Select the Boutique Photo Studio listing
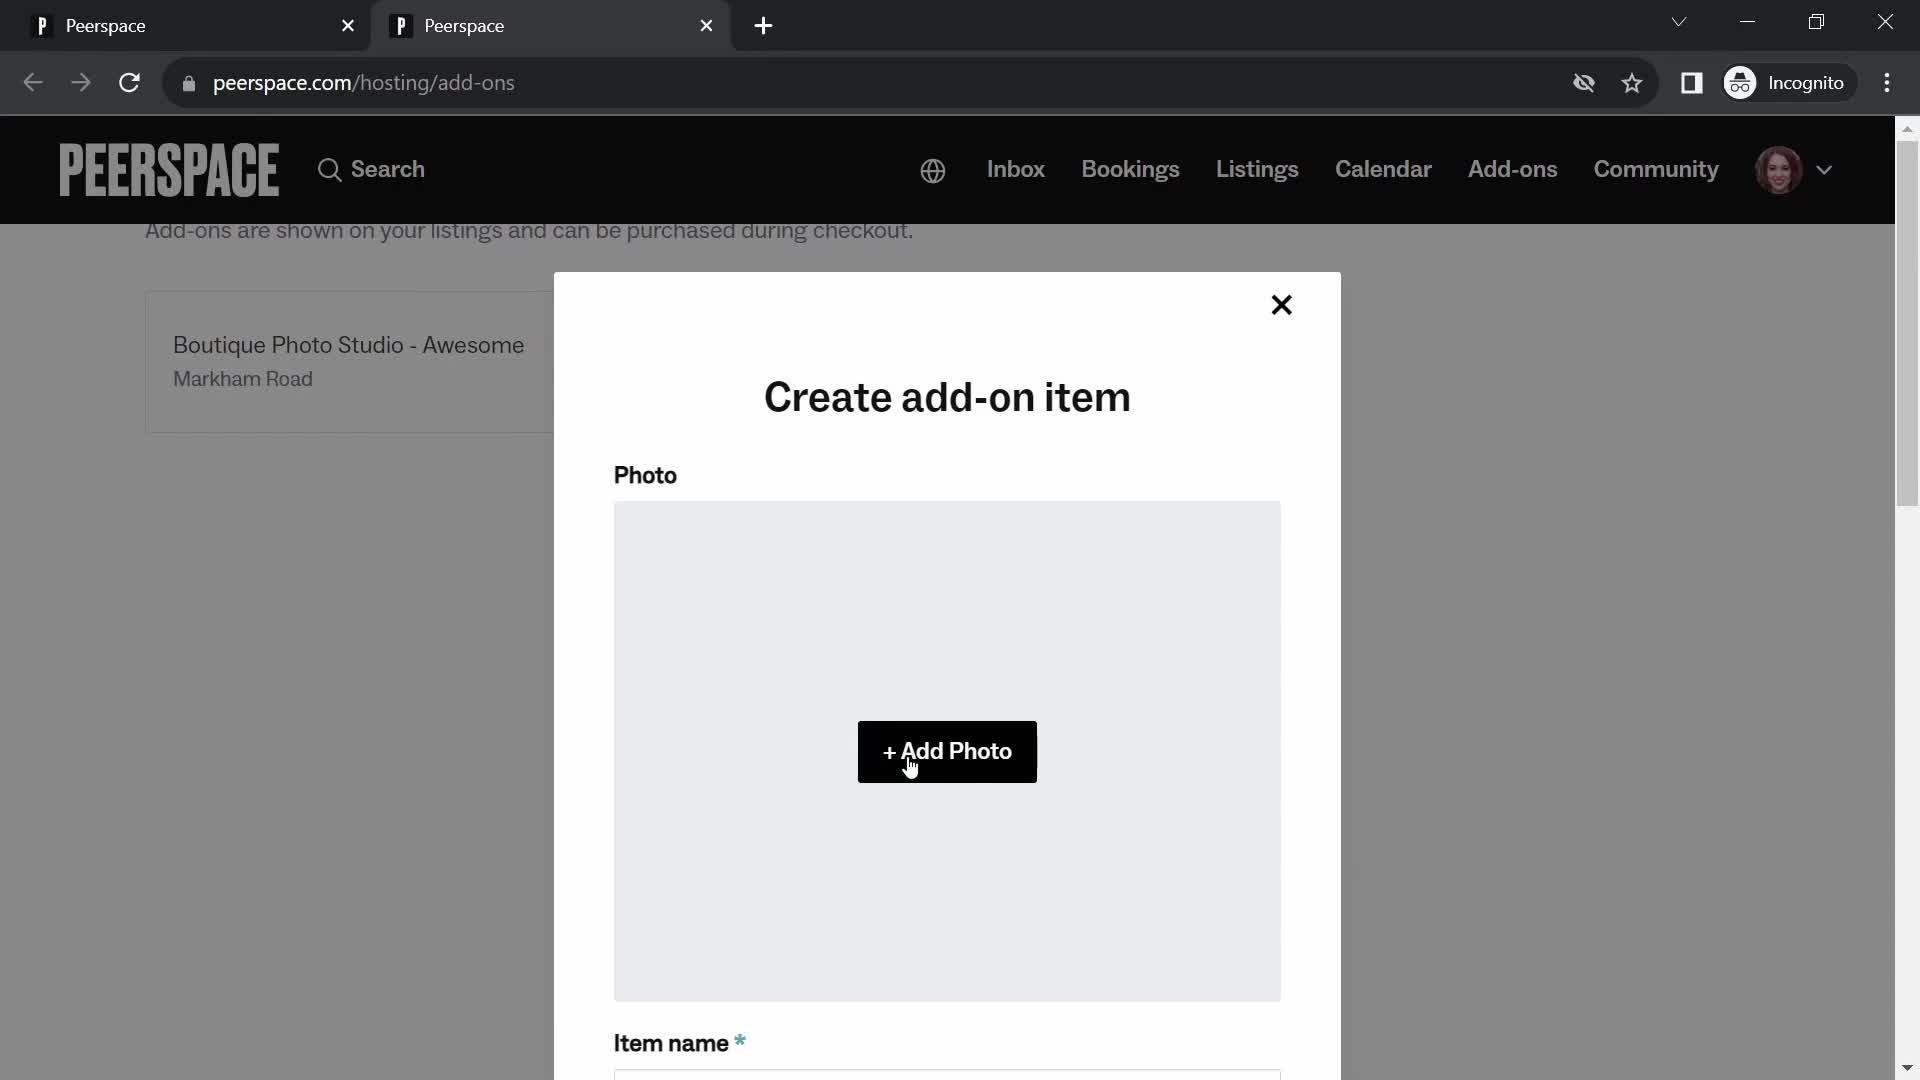This screenshot has width=1920, height=1080. (348, 361)
